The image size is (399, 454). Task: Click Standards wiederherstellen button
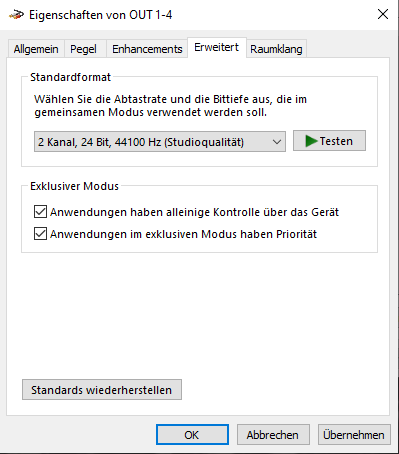(x=102, y=390)
